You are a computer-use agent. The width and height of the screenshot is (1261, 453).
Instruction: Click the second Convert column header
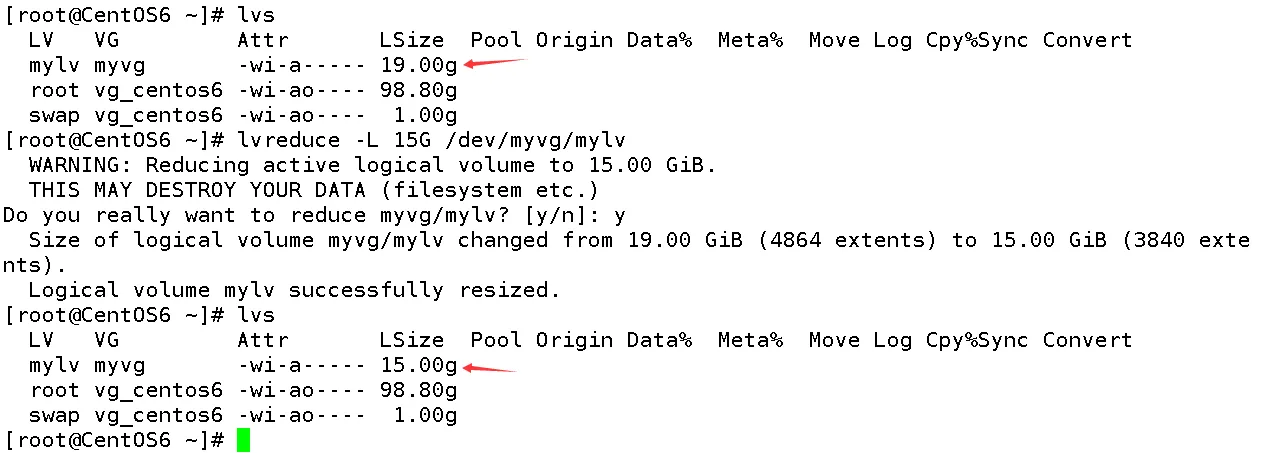pos(1087,340)
